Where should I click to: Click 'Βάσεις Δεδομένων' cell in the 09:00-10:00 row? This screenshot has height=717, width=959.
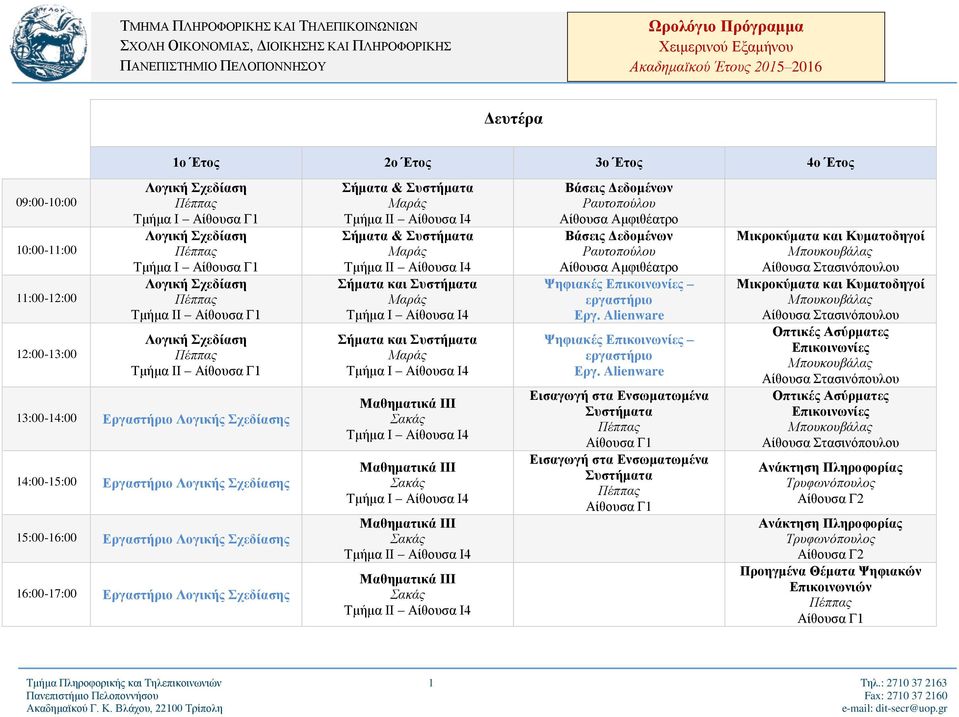point(619,203)
